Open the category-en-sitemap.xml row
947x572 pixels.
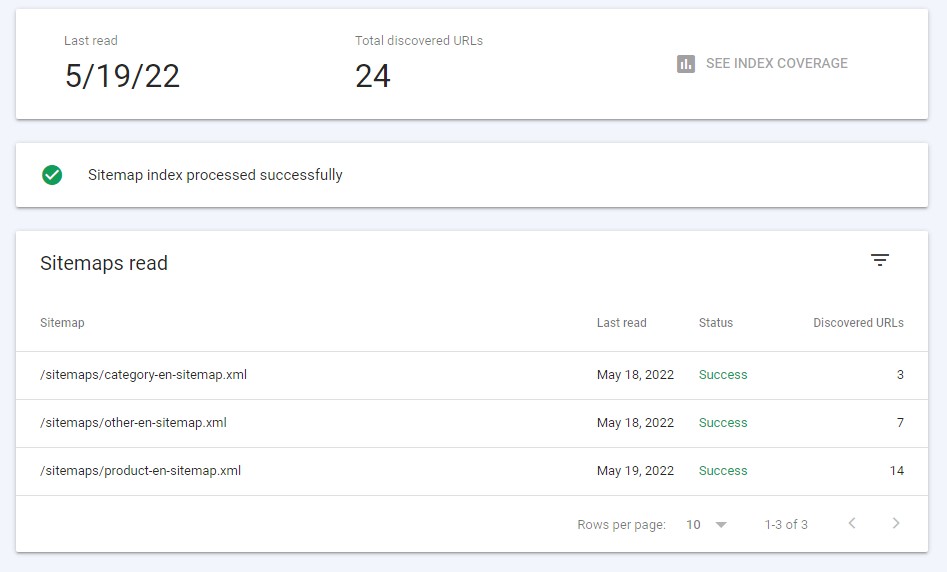pyautogui.click(x=143, y=375)
